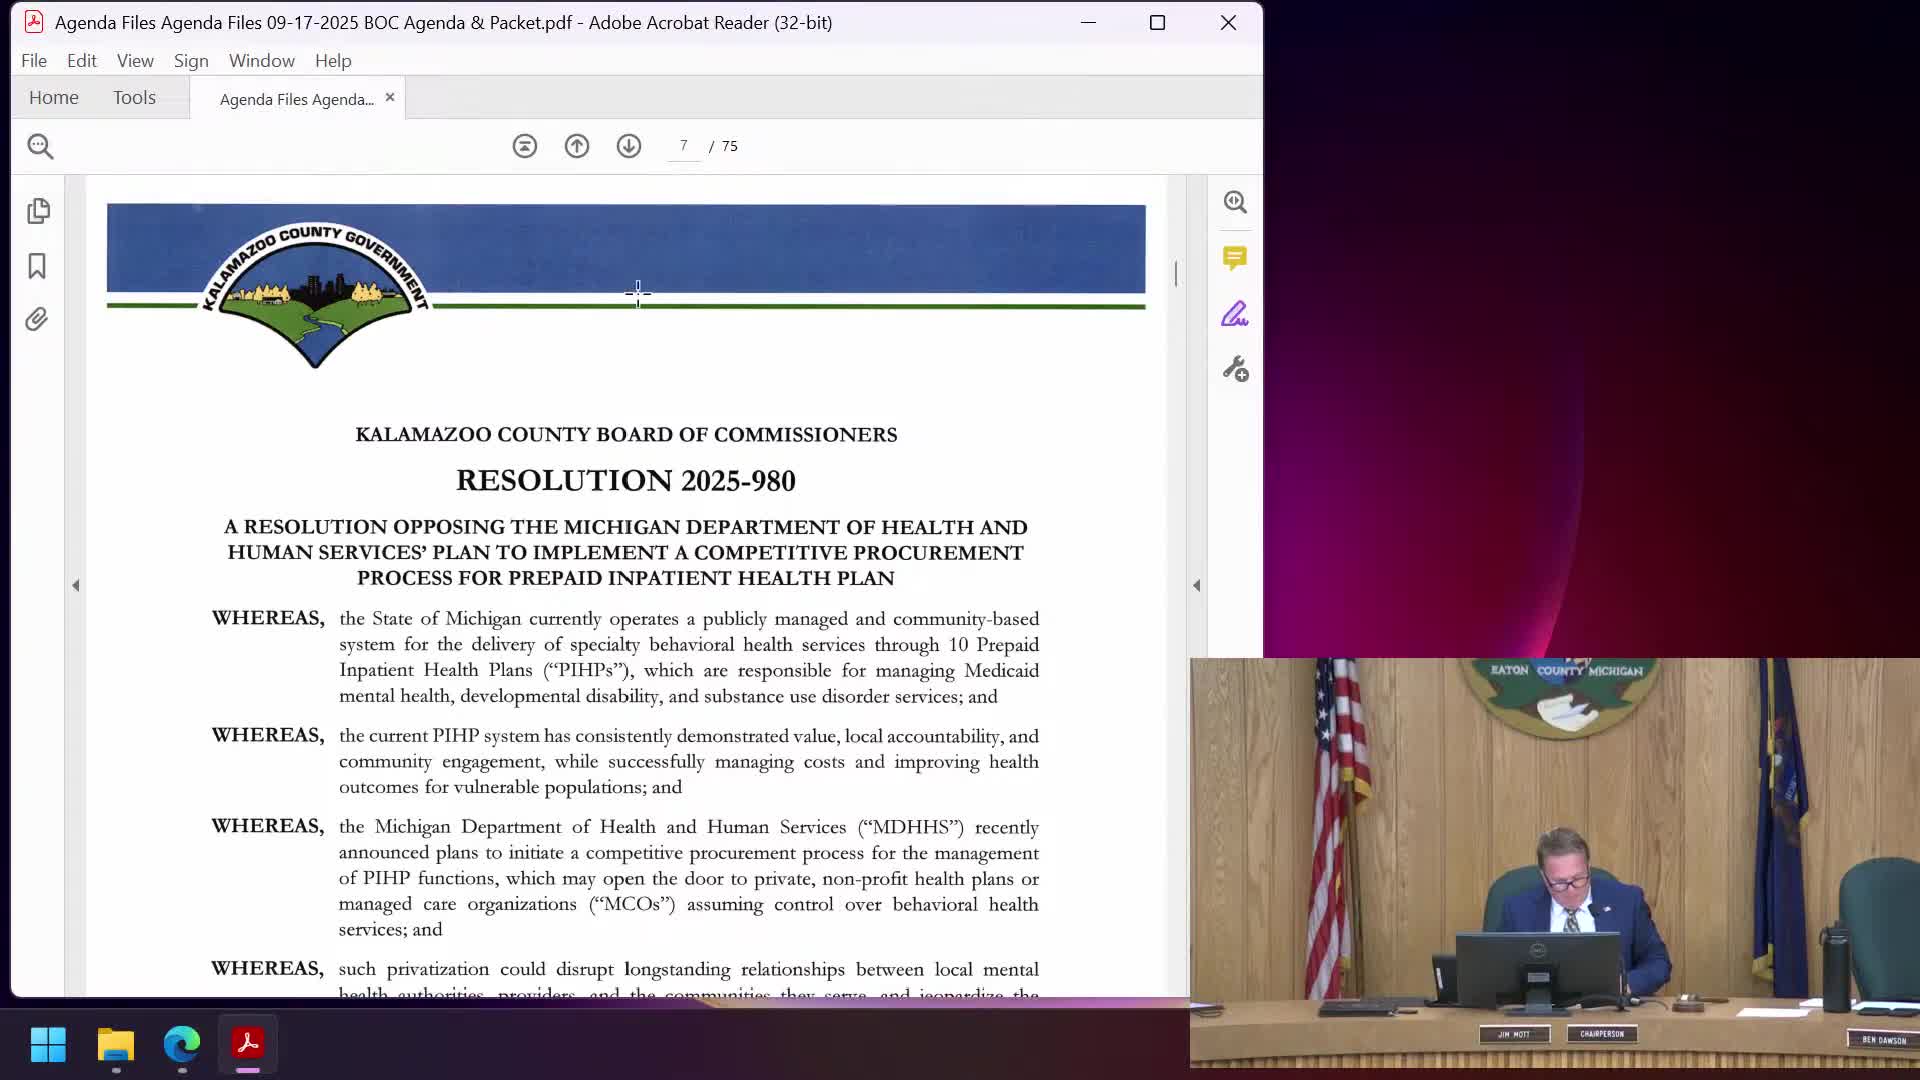Click the vertical scrollbar thumb of the document
Viewport: 1920px width, 1080px height.
pyautogui.click(x=1176, y=273)
